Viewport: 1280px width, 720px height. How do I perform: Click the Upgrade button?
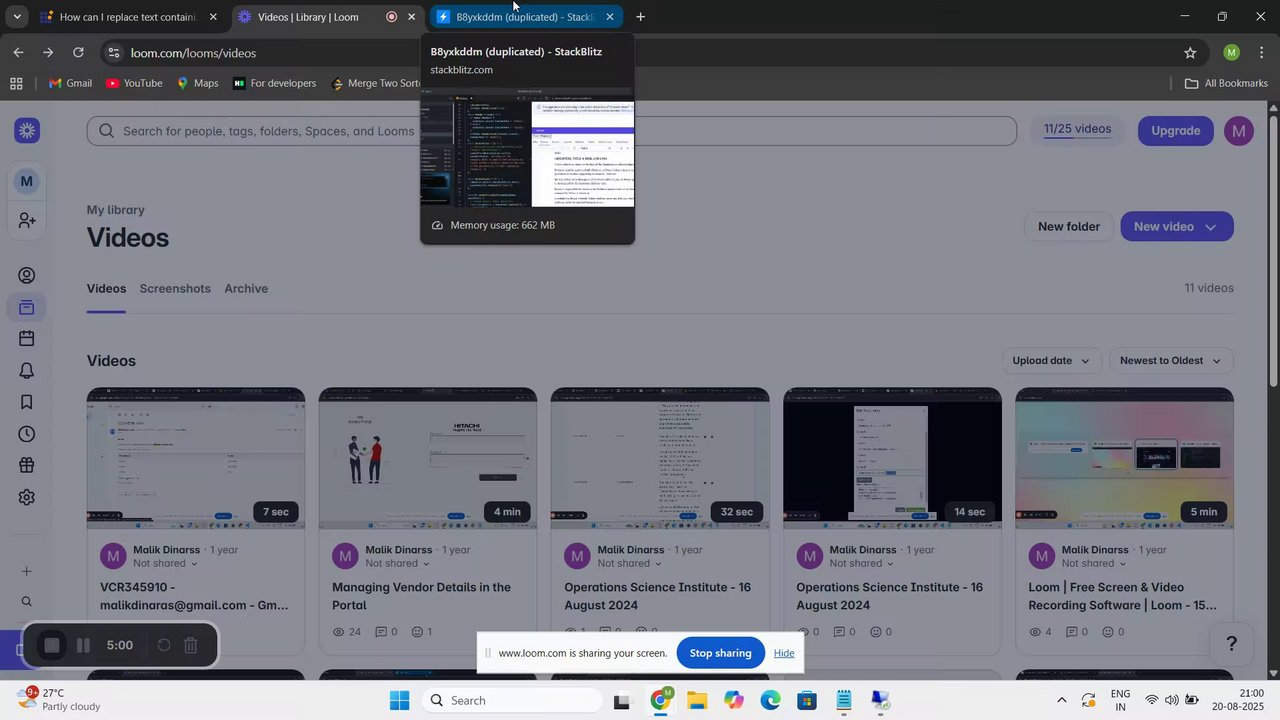pos(1176,131)
